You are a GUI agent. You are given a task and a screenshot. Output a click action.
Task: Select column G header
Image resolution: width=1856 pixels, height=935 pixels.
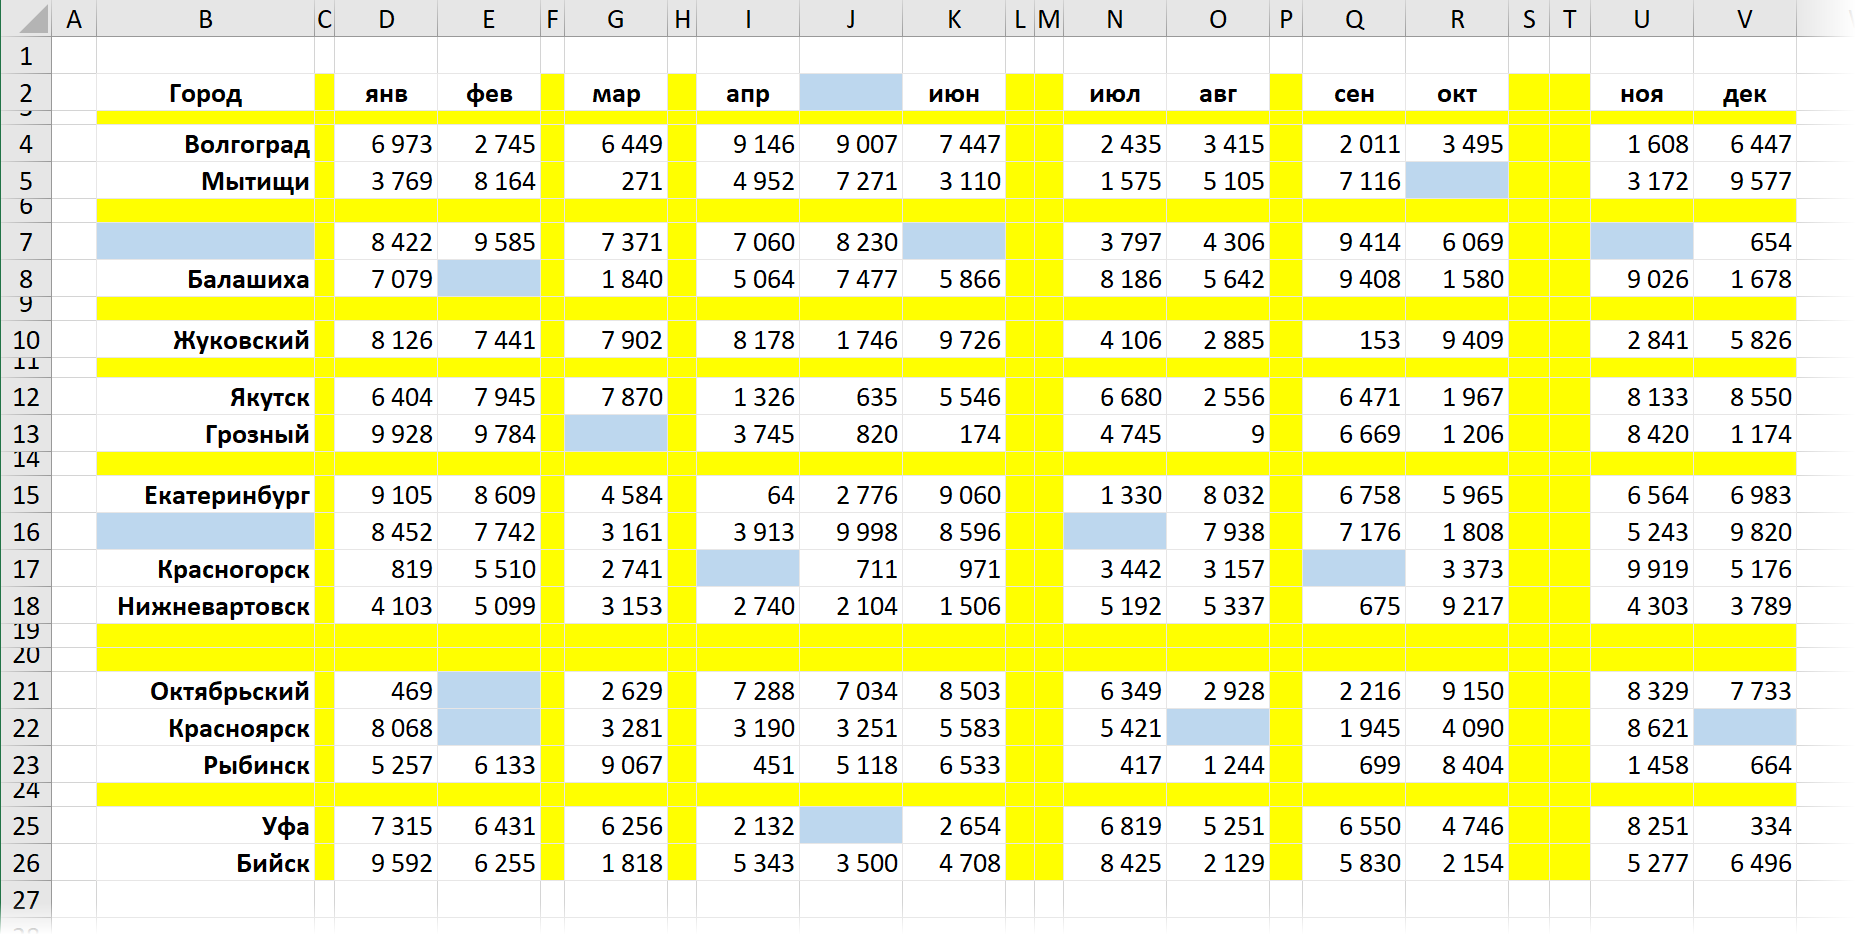click(x=615, y=19)
